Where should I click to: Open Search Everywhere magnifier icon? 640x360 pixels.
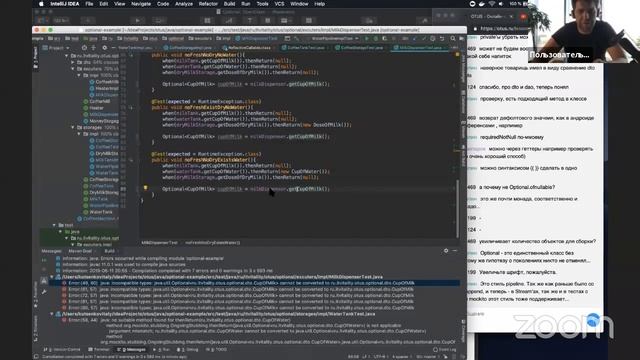[x=453, y=38]
